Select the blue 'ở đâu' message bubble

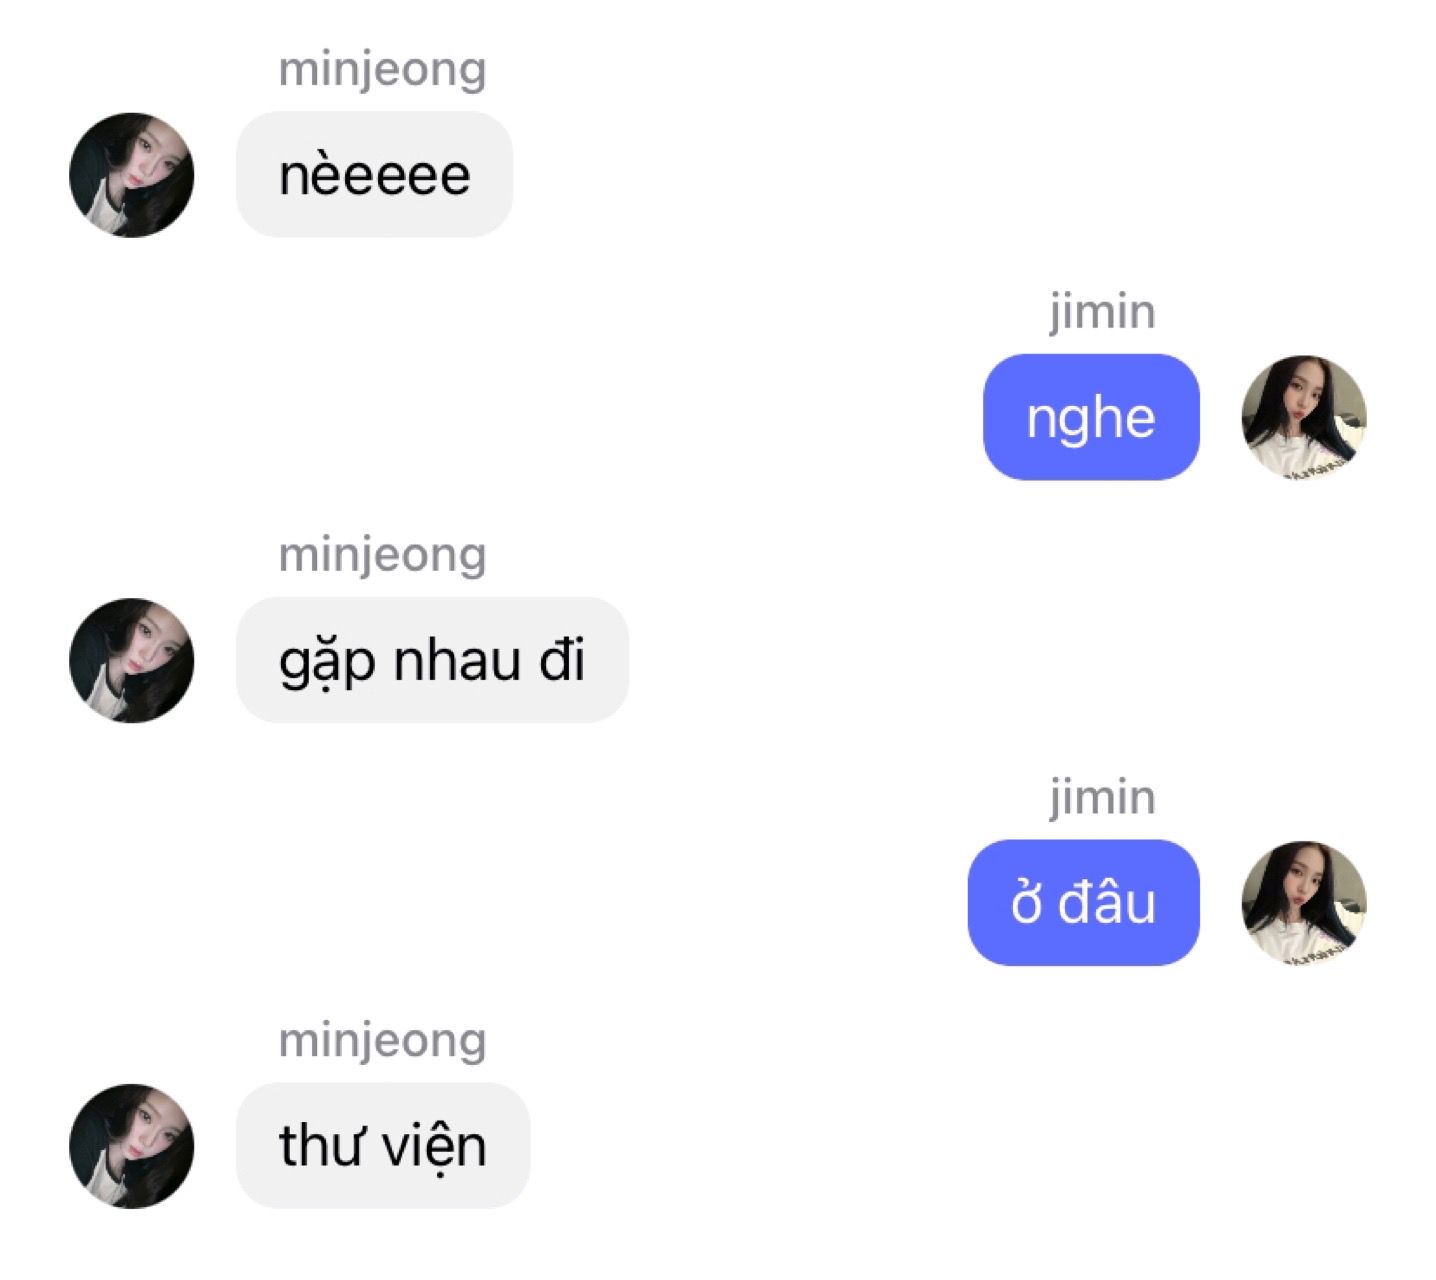pos(1083,902)
